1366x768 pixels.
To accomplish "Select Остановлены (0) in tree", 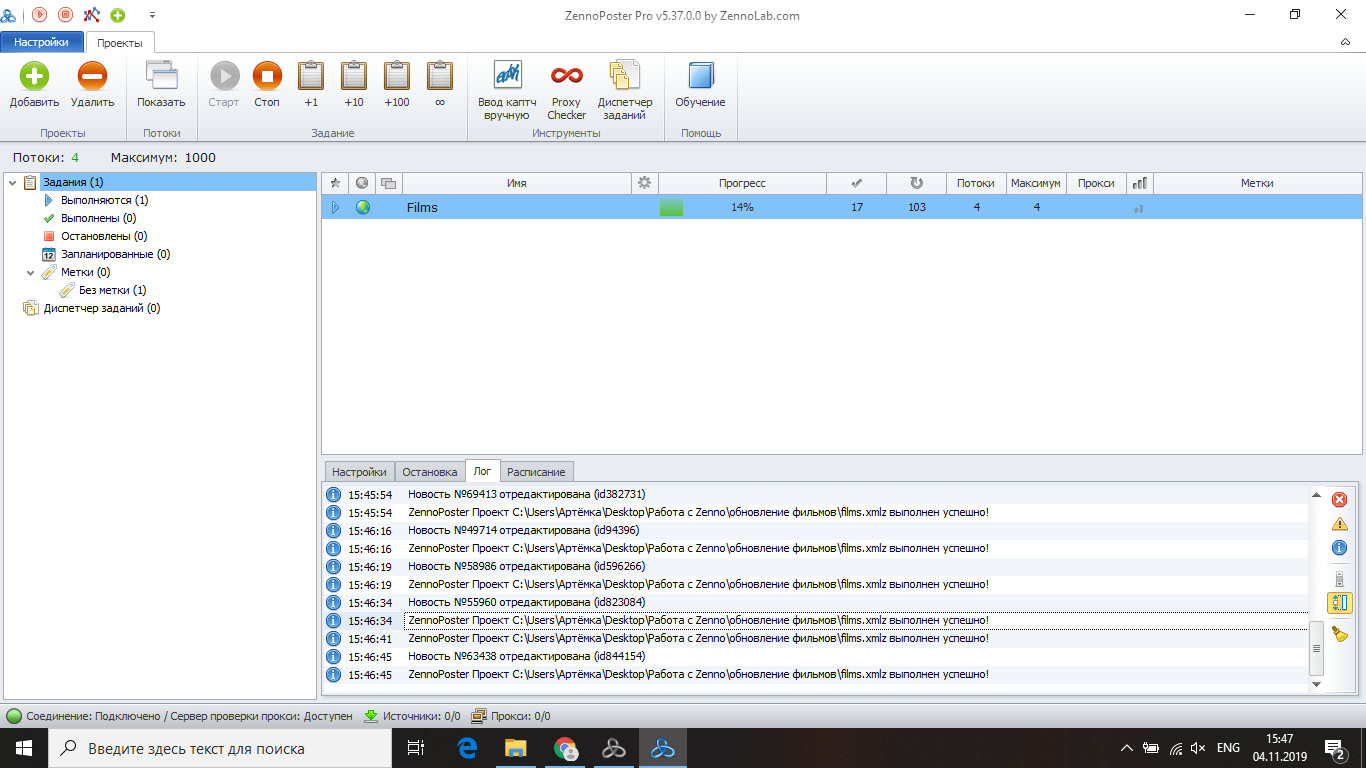I will tap(104, 236).
